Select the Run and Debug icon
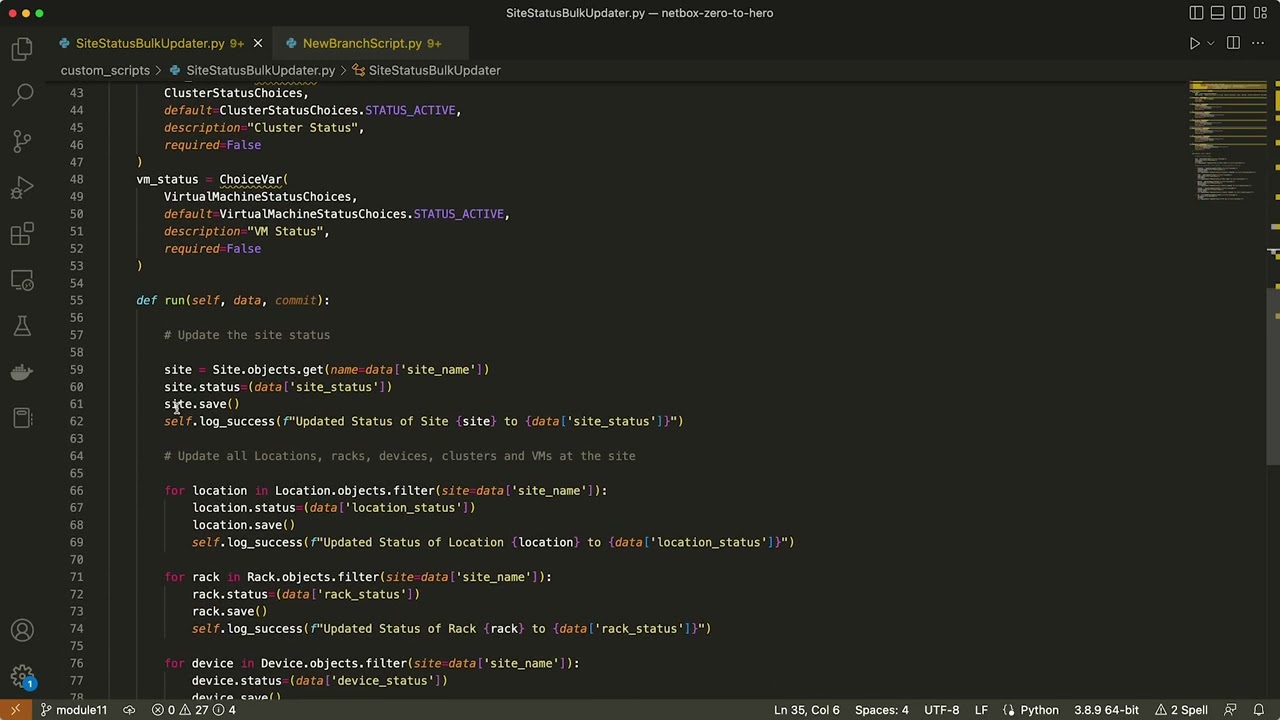 (22, 187)
